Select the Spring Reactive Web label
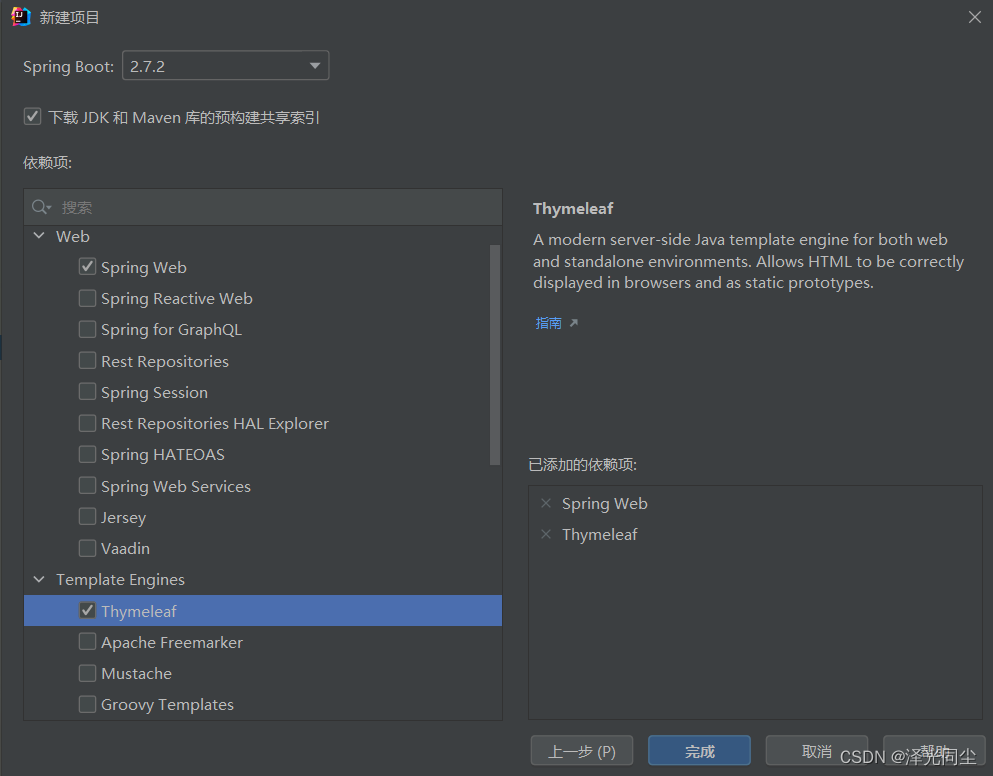The height and width of the screenshot is (776, 993). (177, 298)
